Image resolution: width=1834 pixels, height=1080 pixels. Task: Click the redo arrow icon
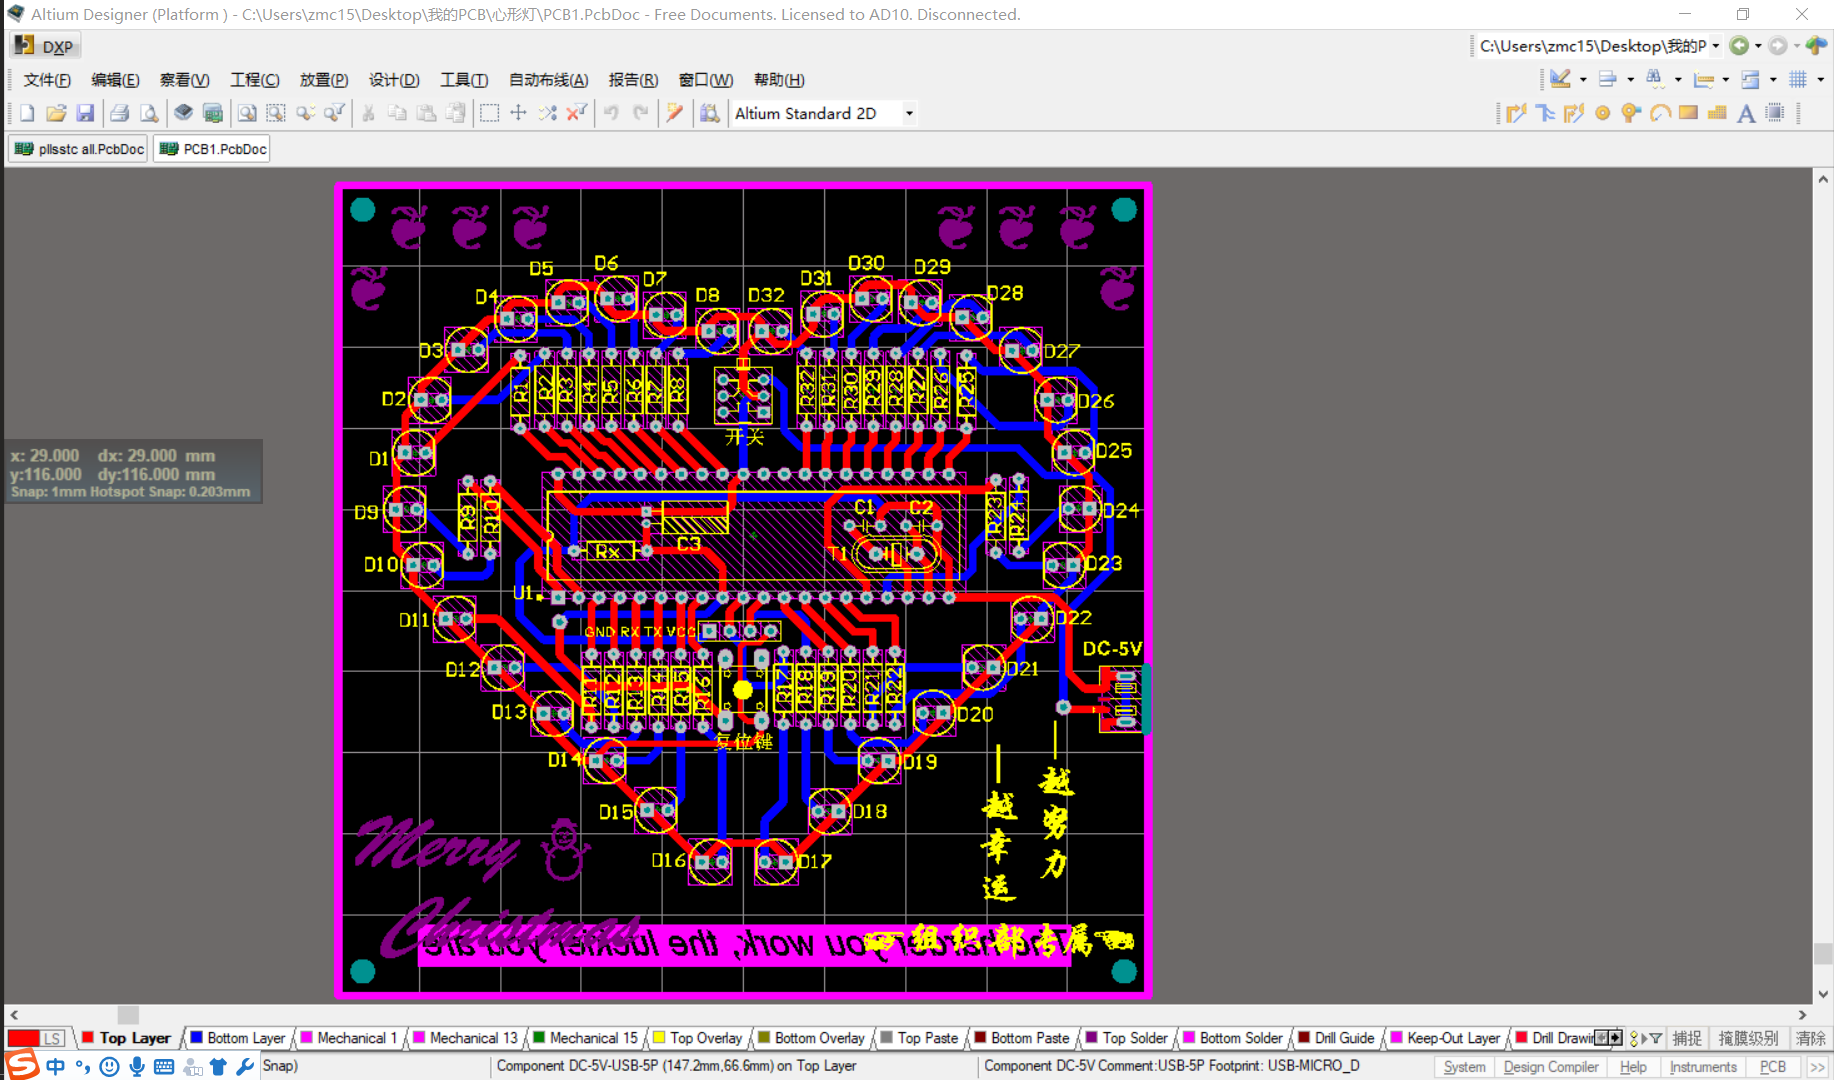point(640,113)
